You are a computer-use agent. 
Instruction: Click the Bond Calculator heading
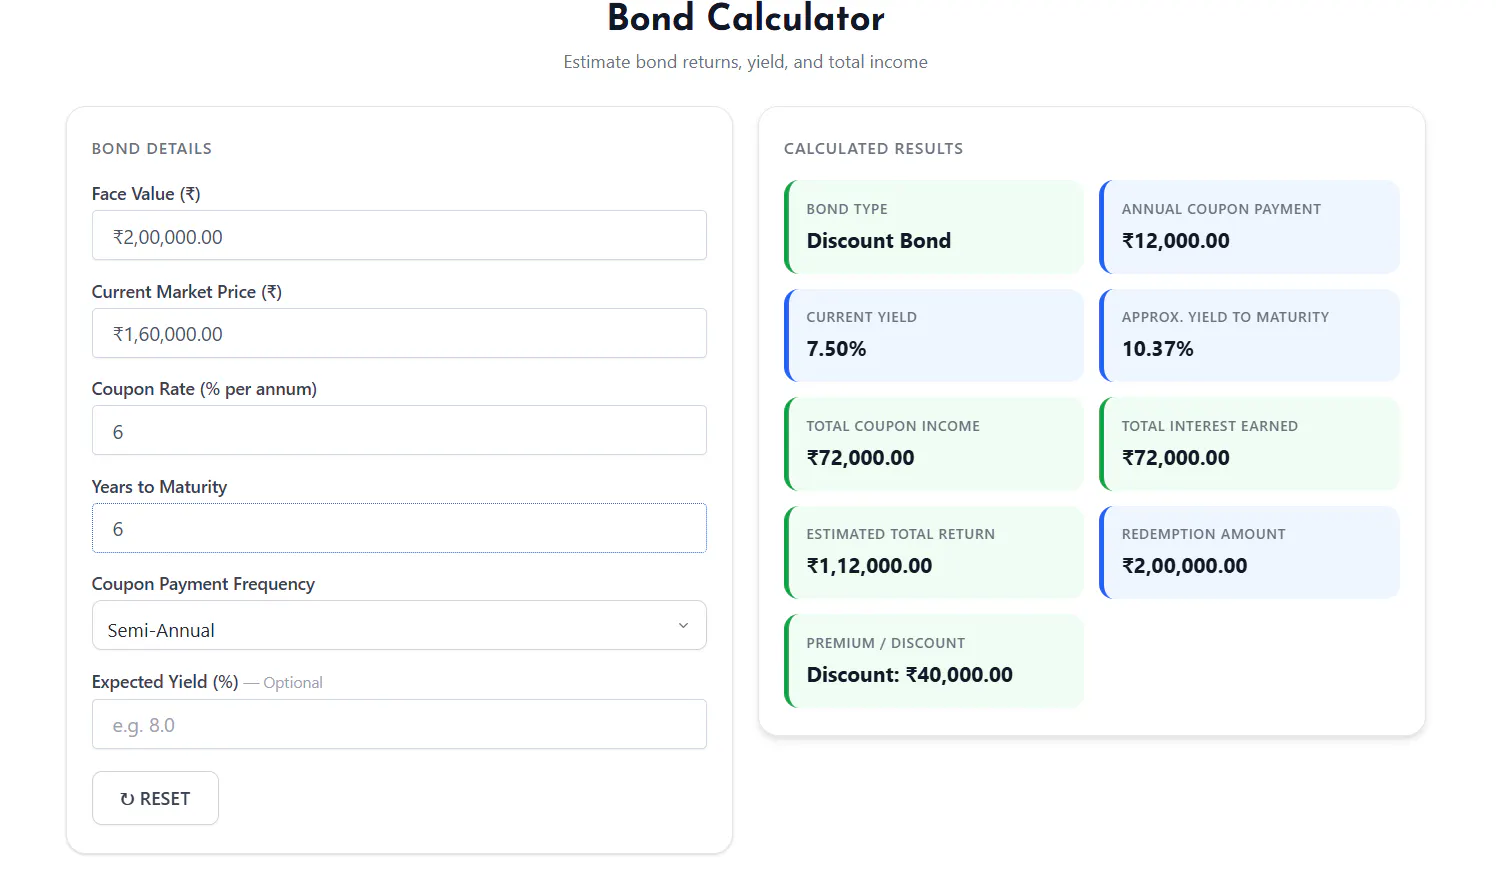click(746, 18)
